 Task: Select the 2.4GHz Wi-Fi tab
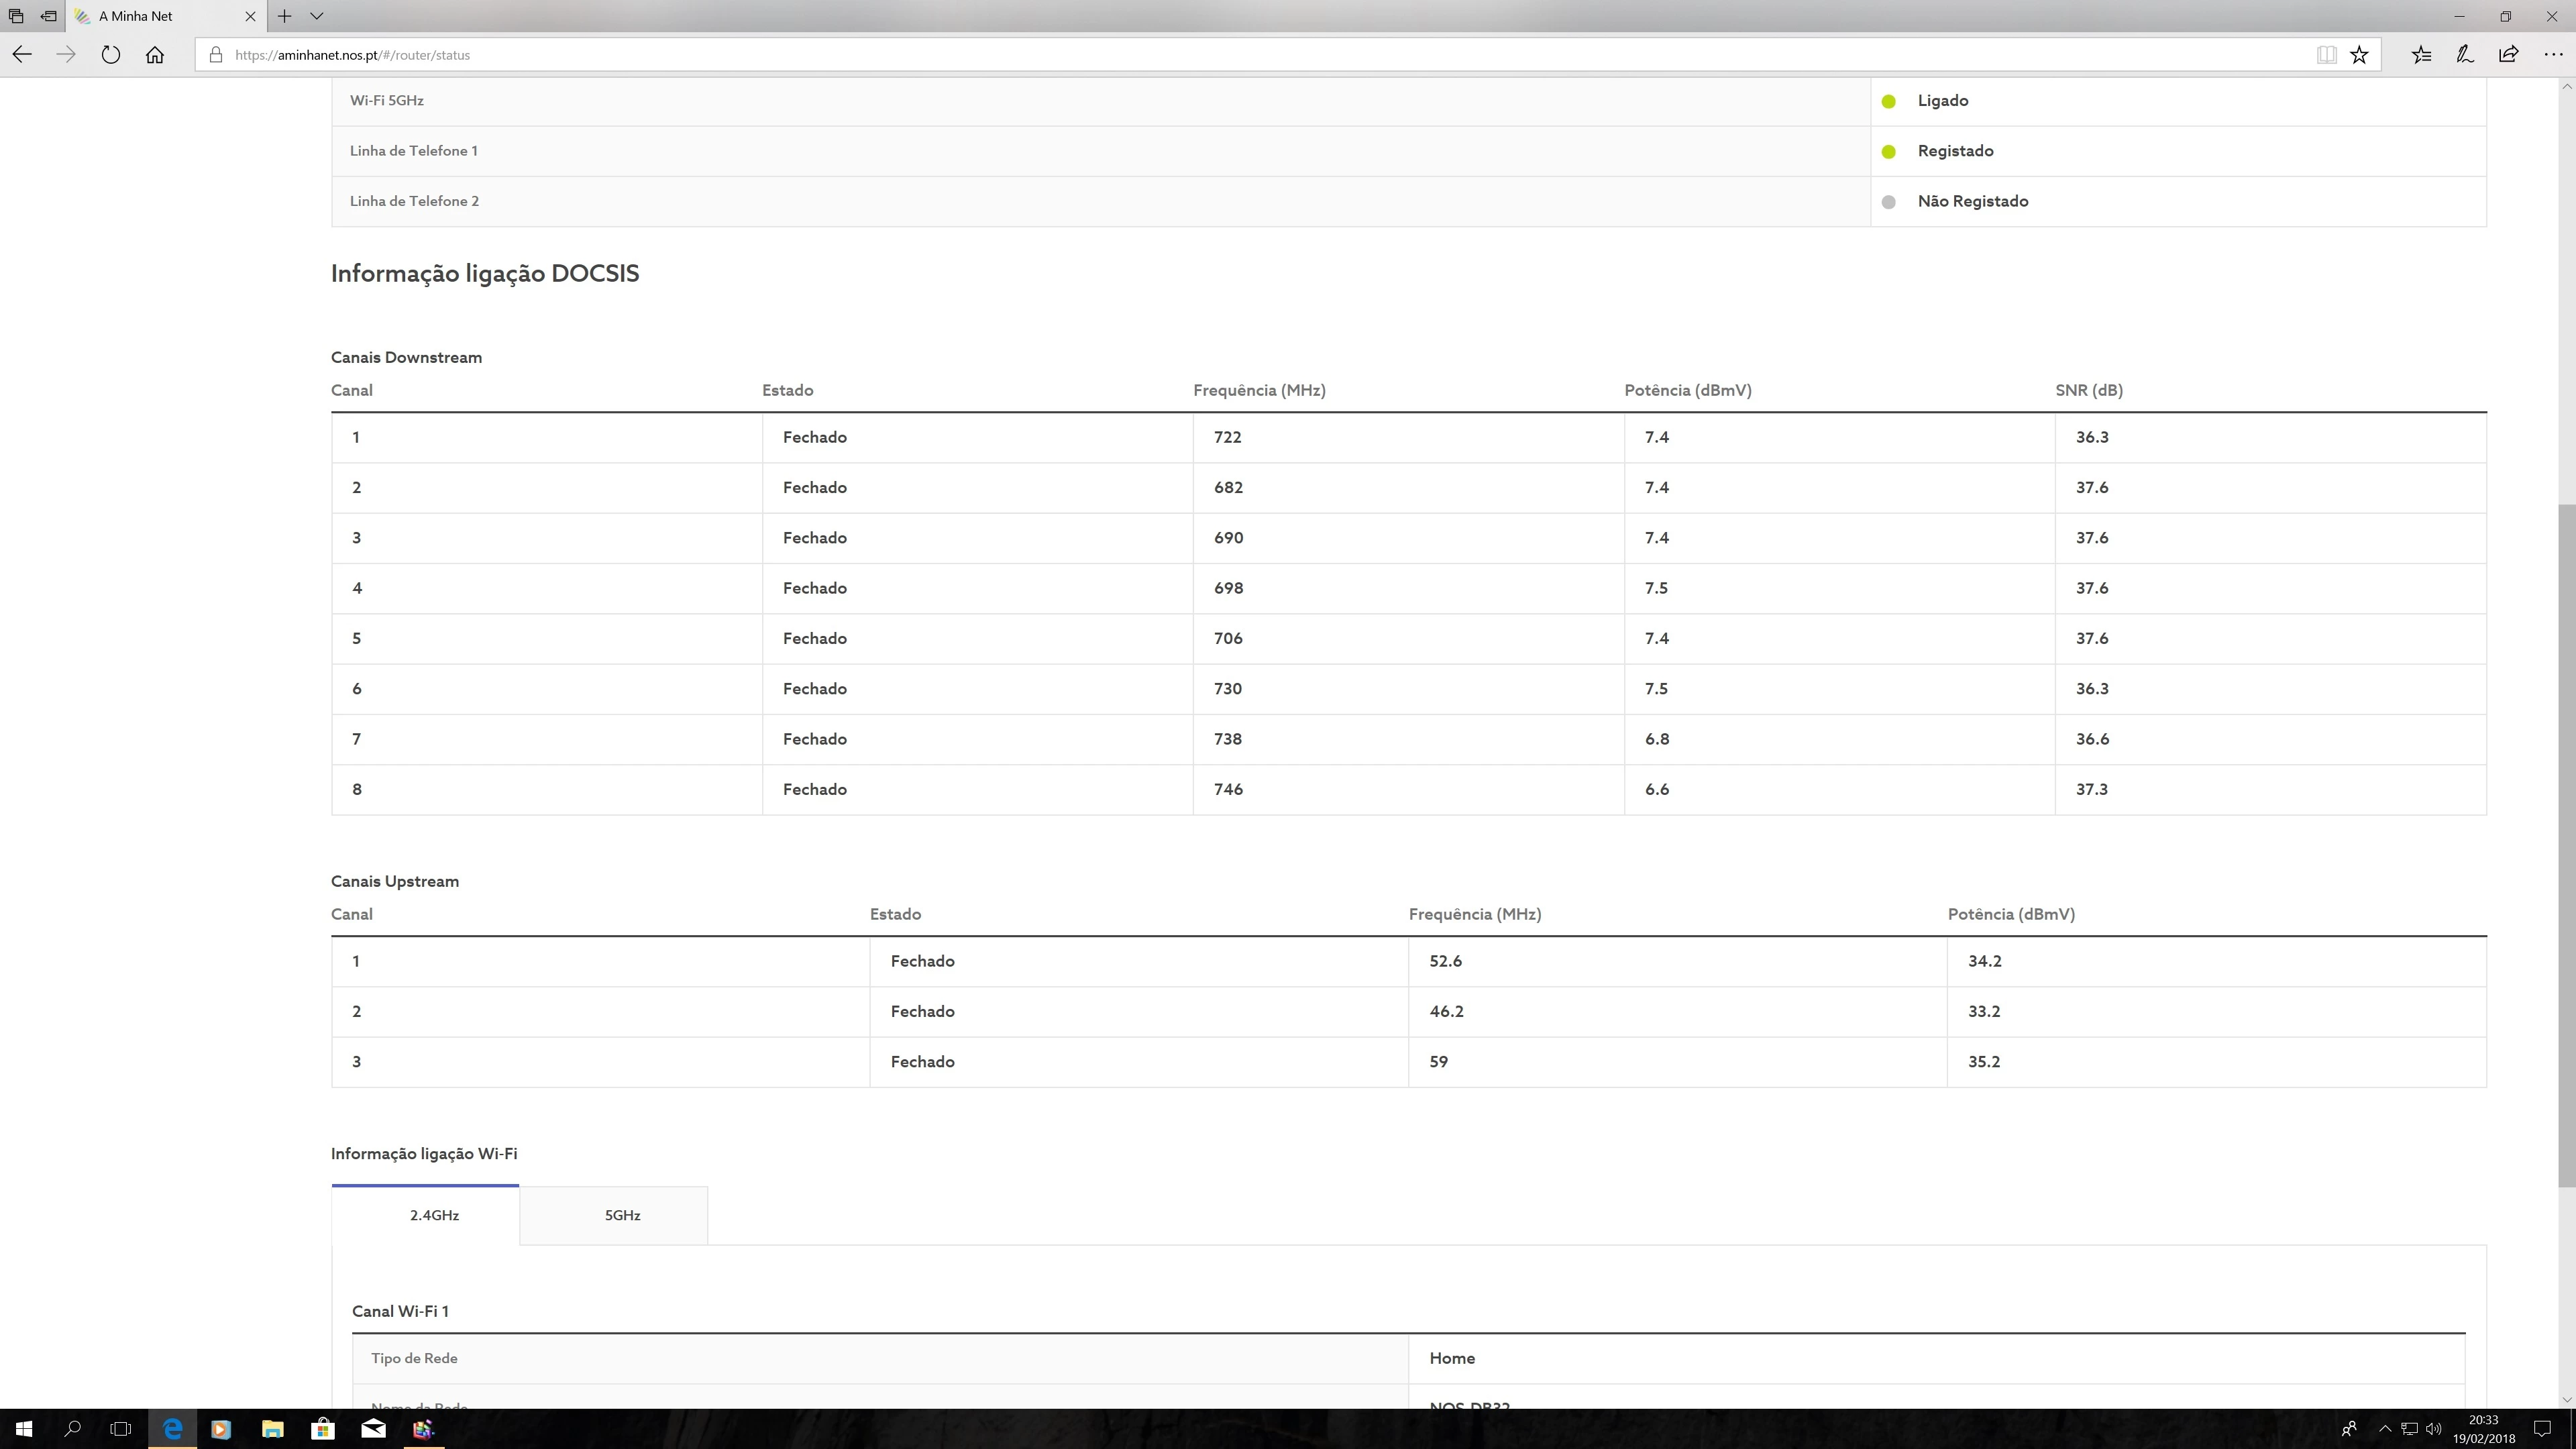click(x=434, y=1215)
